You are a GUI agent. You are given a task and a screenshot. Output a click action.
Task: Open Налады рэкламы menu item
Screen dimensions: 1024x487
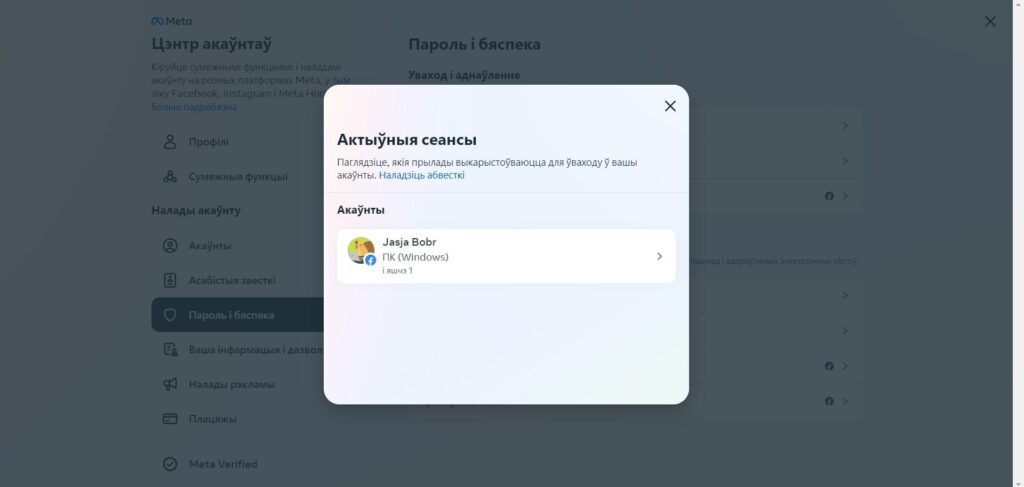238,384
